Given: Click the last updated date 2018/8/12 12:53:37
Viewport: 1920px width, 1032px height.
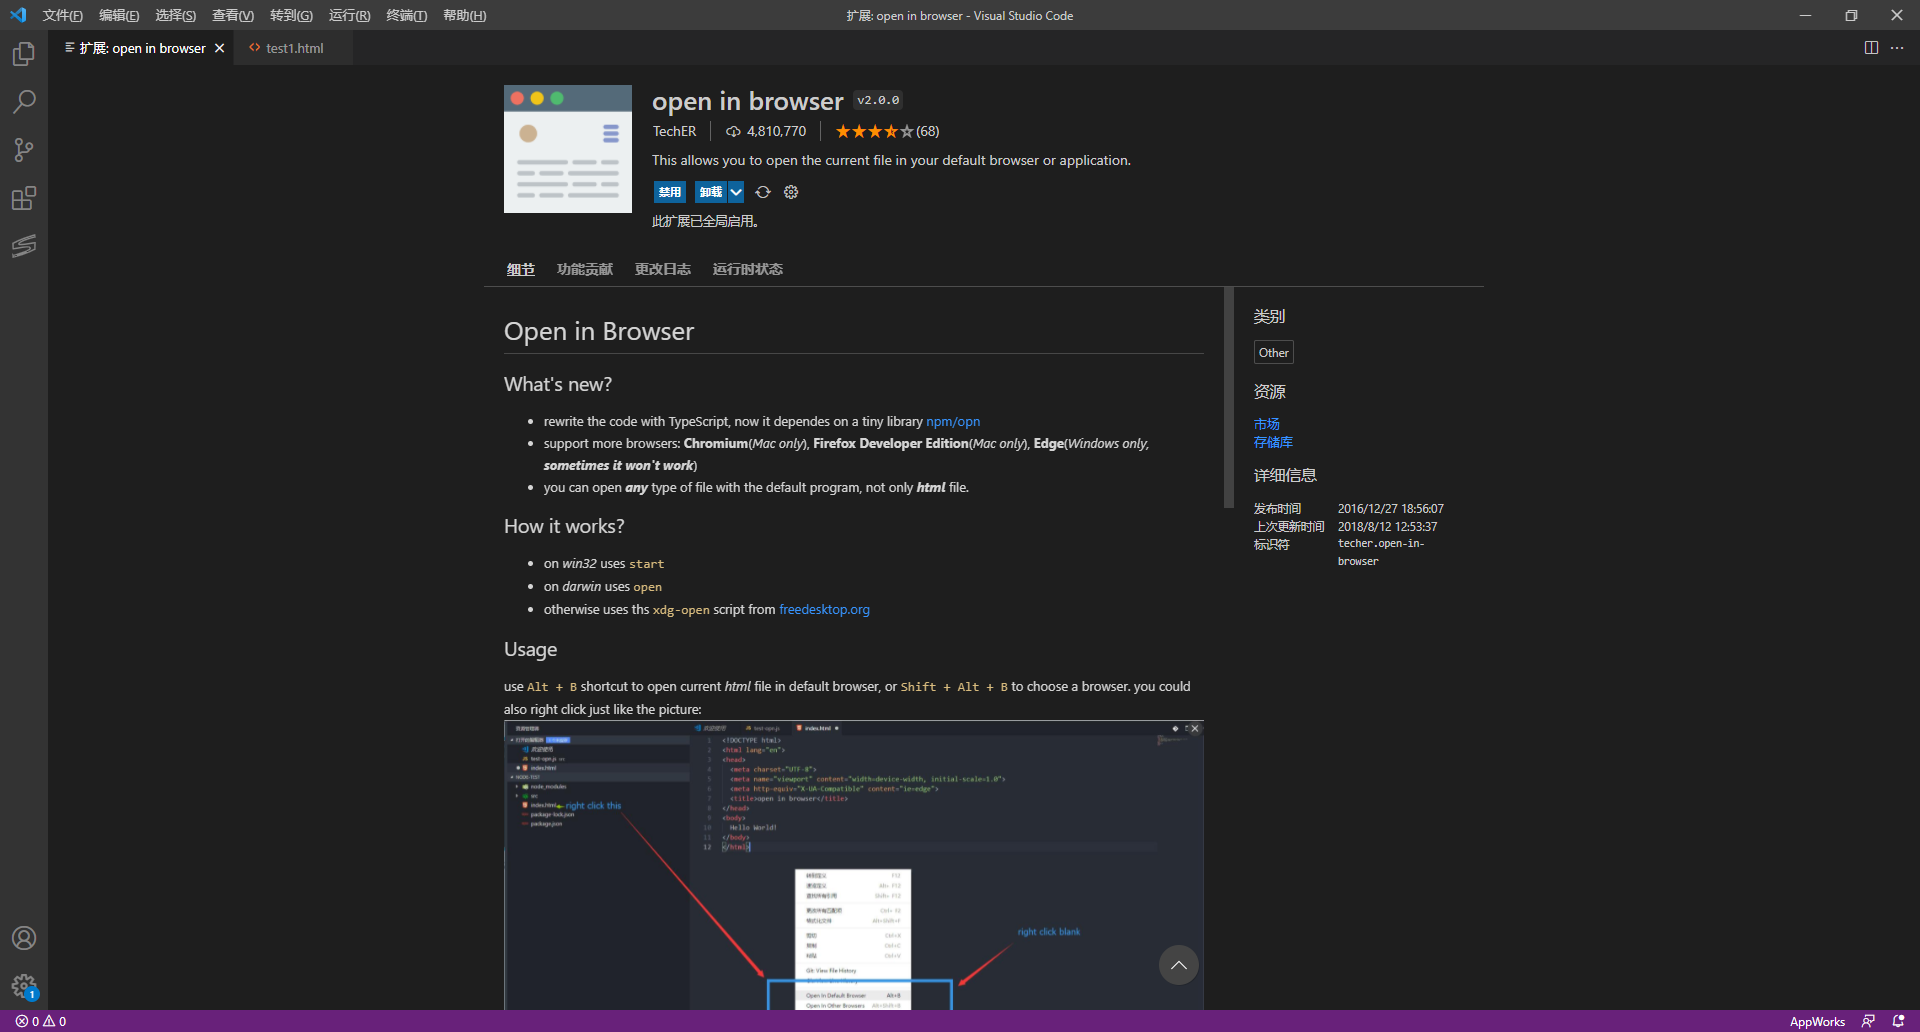Looking at the screenshot, I should (1388, 527).
